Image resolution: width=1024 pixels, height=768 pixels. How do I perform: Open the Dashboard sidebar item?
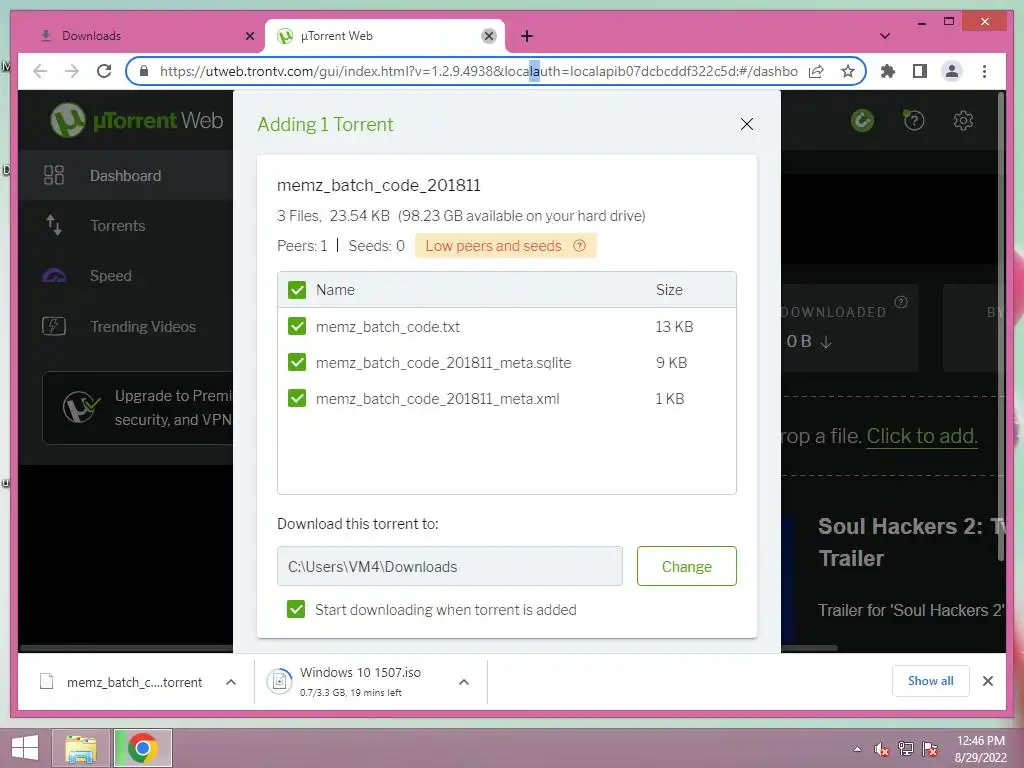(x=125, y=176)
